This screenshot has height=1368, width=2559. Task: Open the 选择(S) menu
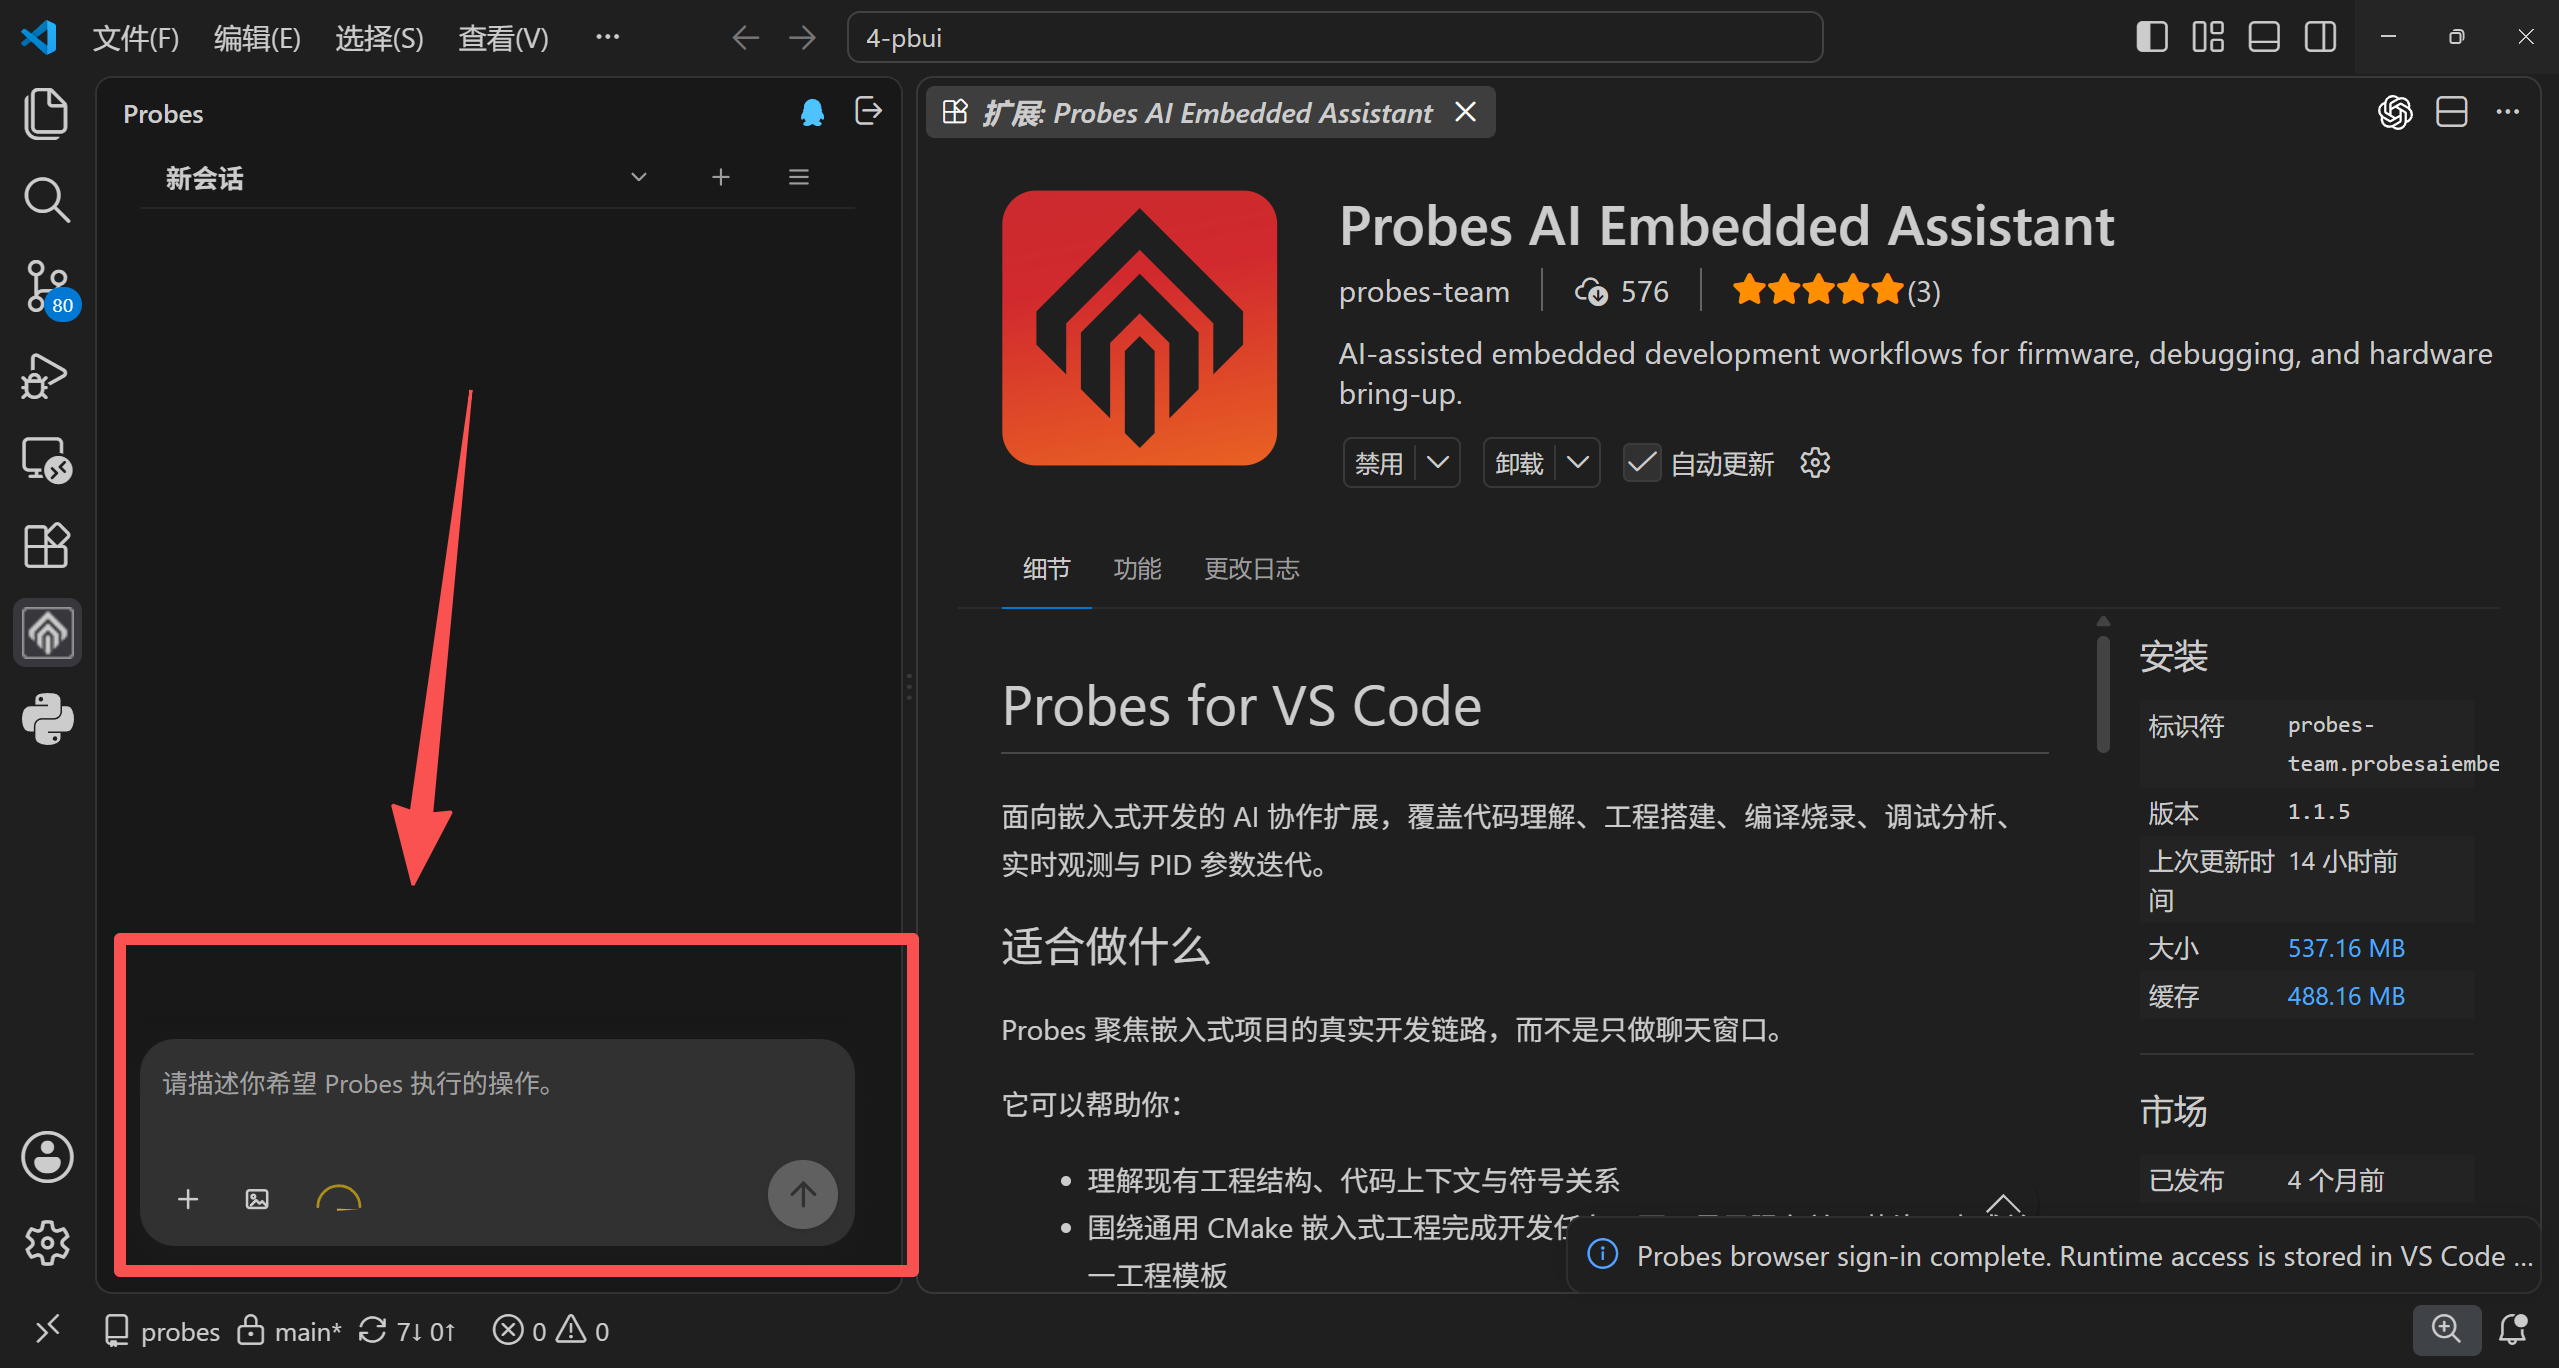tap(379, 38)
